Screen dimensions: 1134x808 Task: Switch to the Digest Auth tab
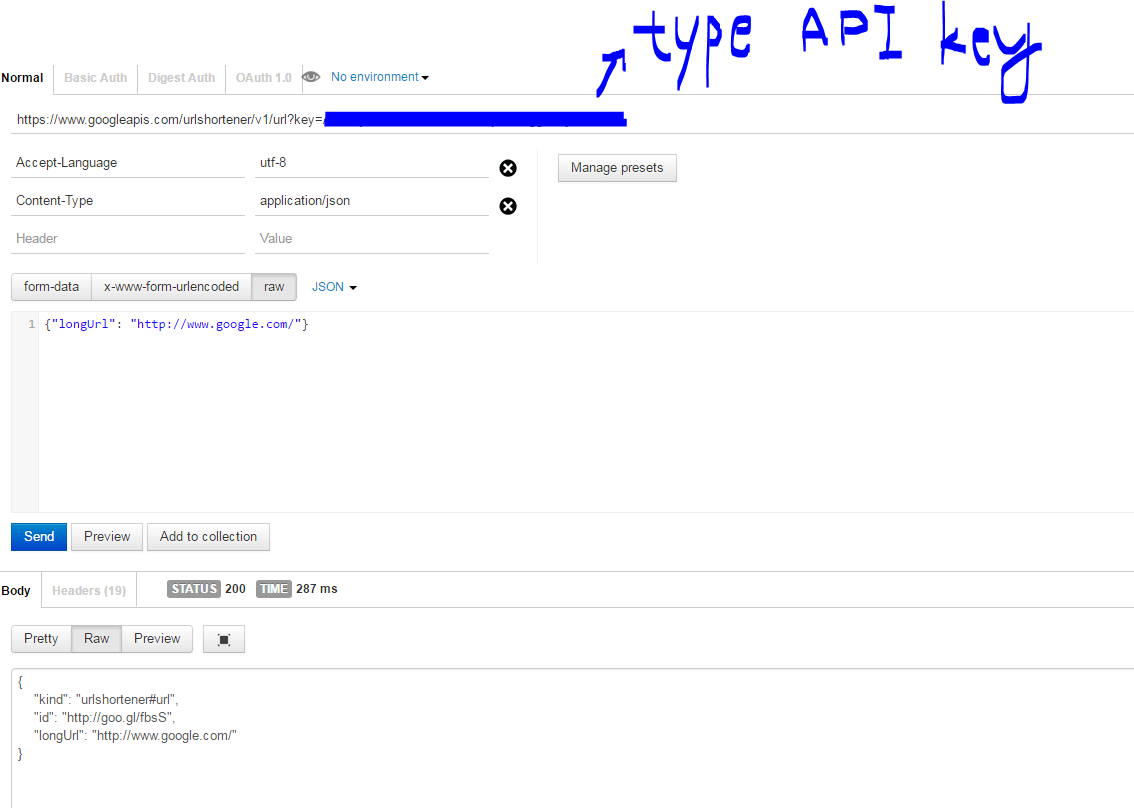[182, 78]
